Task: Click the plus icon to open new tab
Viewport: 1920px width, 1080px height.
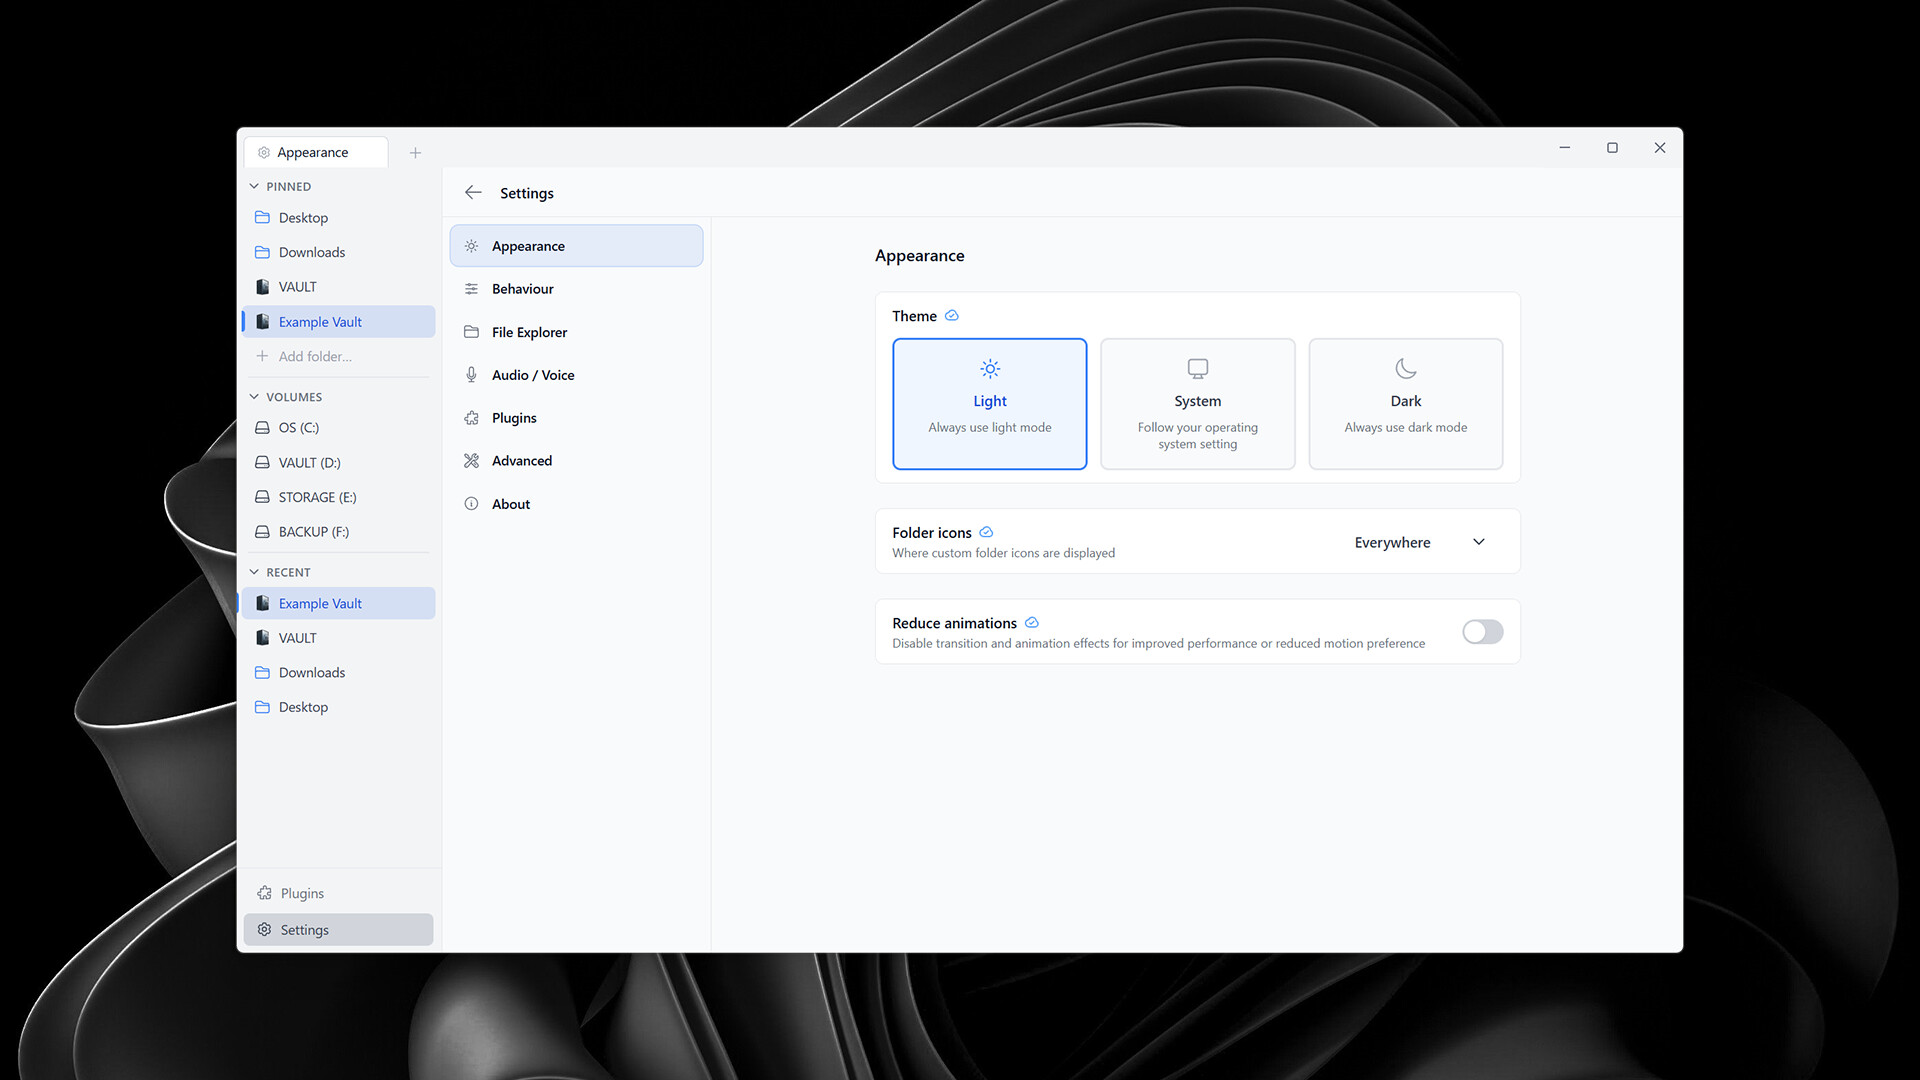Action: (x=415, y=153)
